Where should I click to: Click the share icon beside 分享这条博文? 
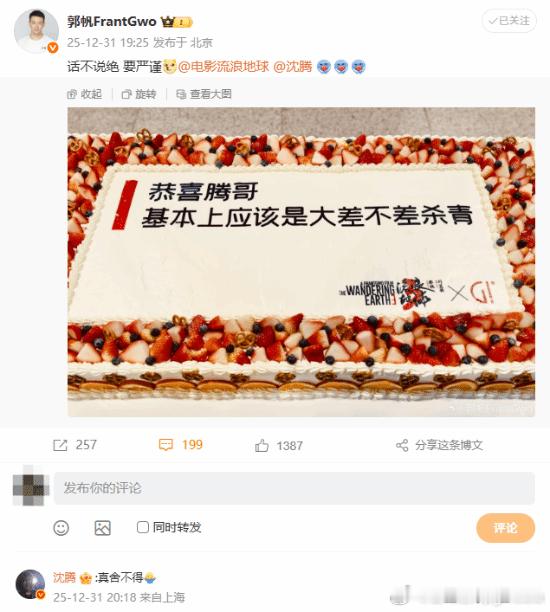[x=402, y=445]
